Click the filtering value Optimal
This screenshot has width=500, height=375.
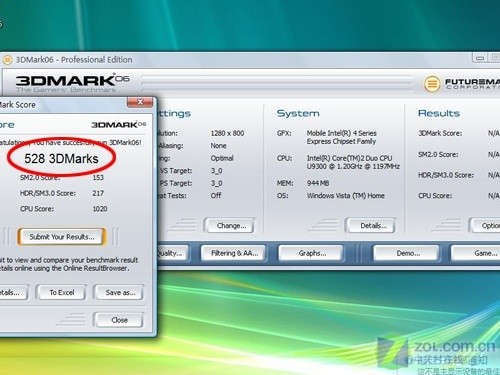(222, 158)
